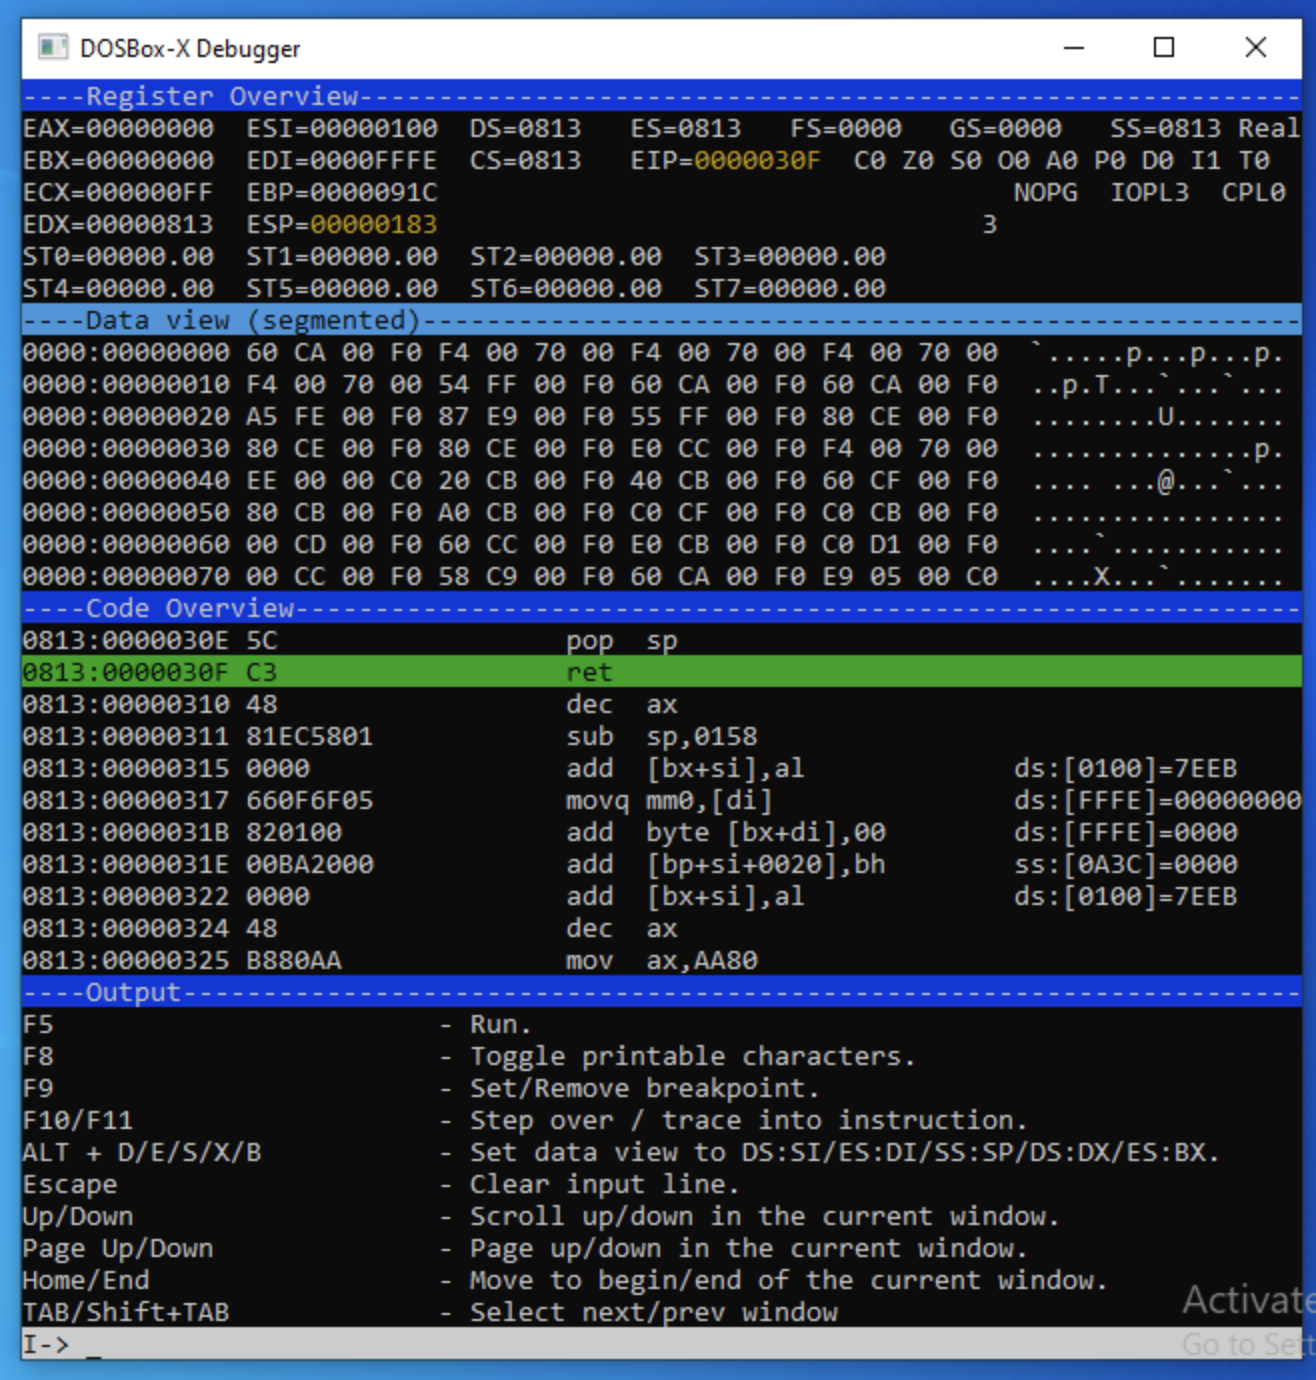Click data row address 0000:00000070
Image resolution: width=1316 pixels, height=1380 pixels.
126,576
